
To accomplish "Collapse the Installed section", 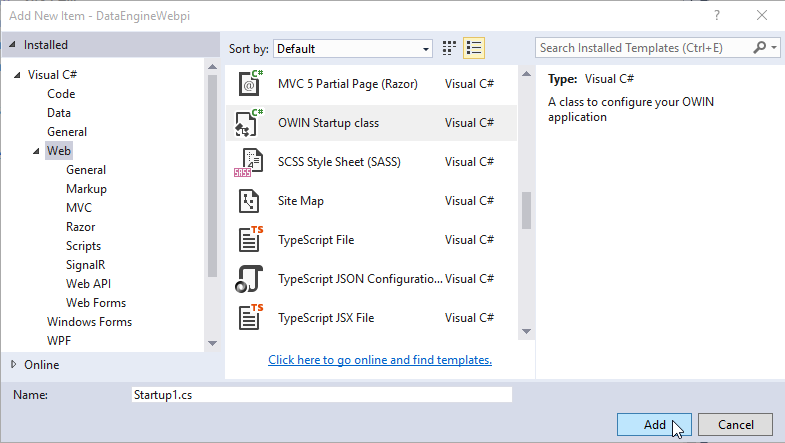I will click(x=13, y=45).
